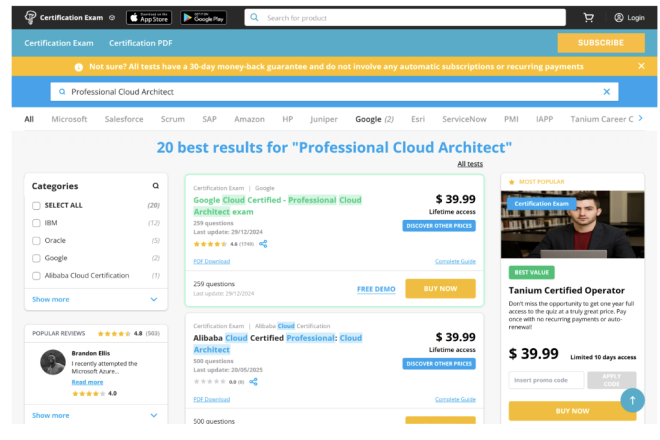Click the Categories search magnifier icon
This screenshot has height=440, width=660.
click(x=156, y=186)
